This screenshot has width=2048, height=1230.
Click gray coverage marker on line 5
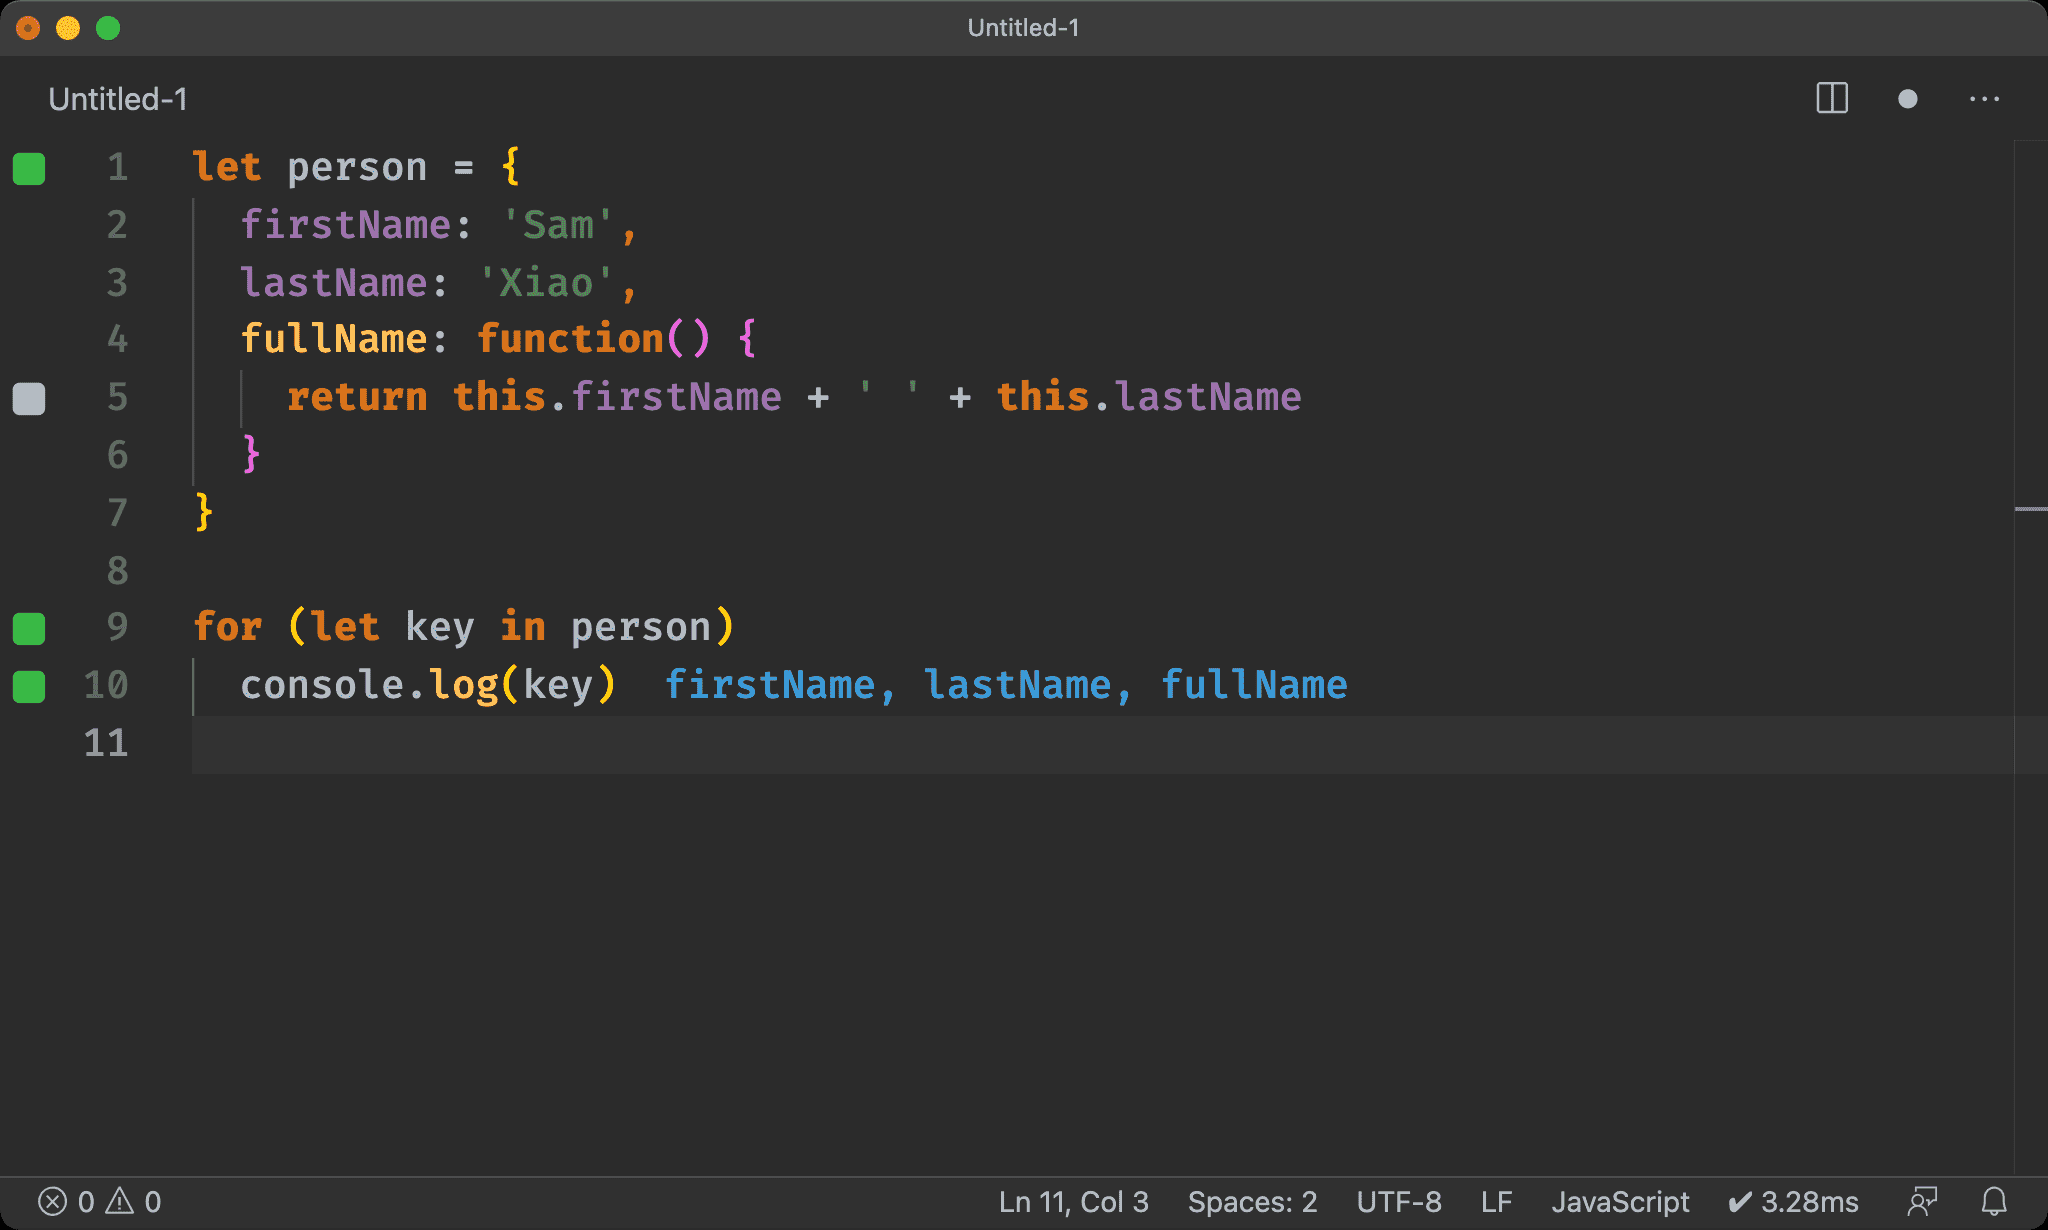tap(29, 399)
